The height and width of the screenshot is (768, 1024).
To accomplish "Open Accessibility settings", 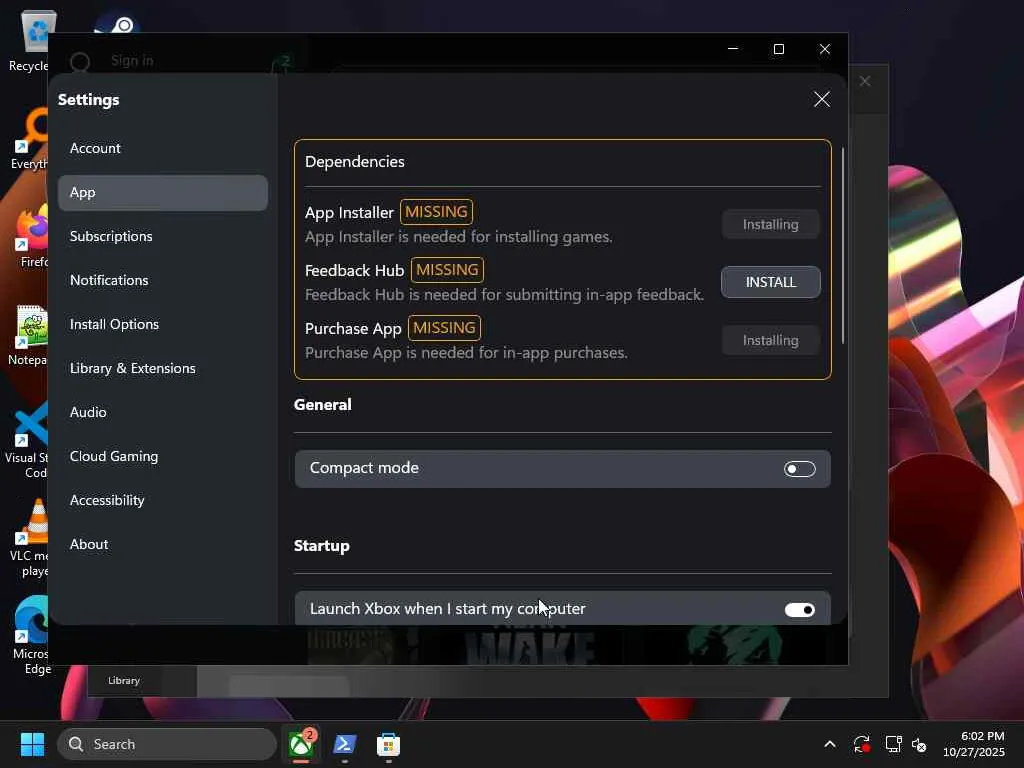I will pyautogui.click(x=163, y=500).
